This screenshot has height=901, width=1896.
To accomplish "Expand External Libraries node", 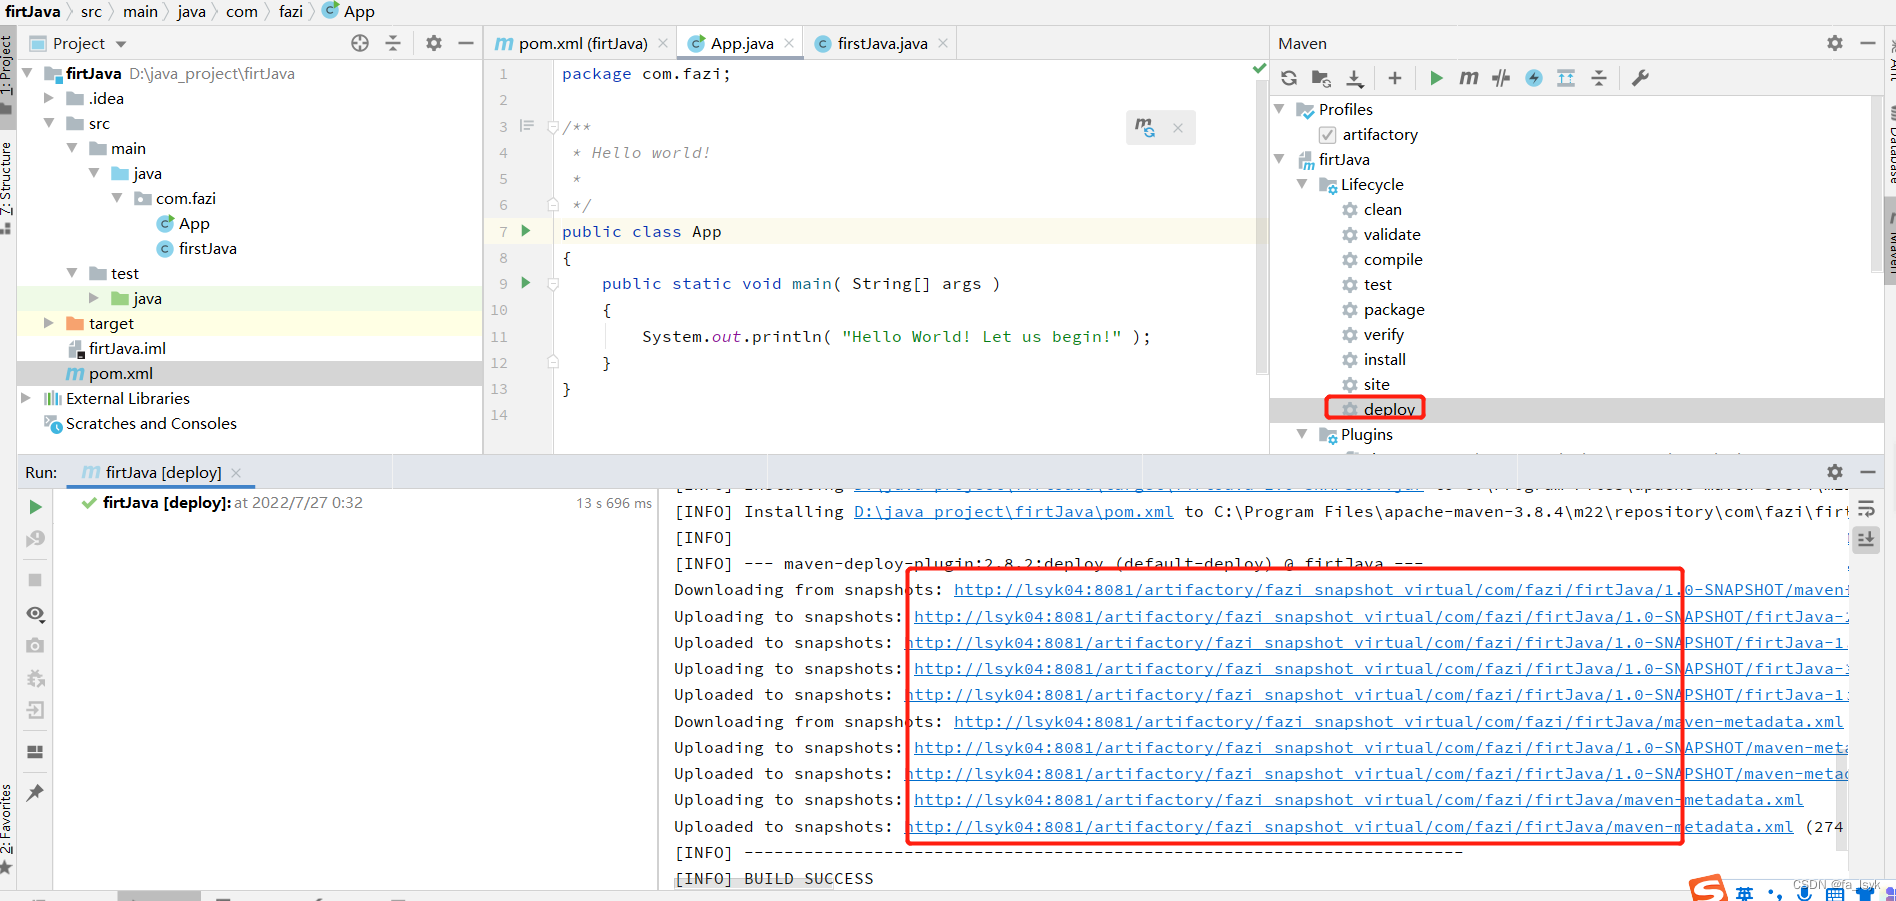I will click(27, 398).
